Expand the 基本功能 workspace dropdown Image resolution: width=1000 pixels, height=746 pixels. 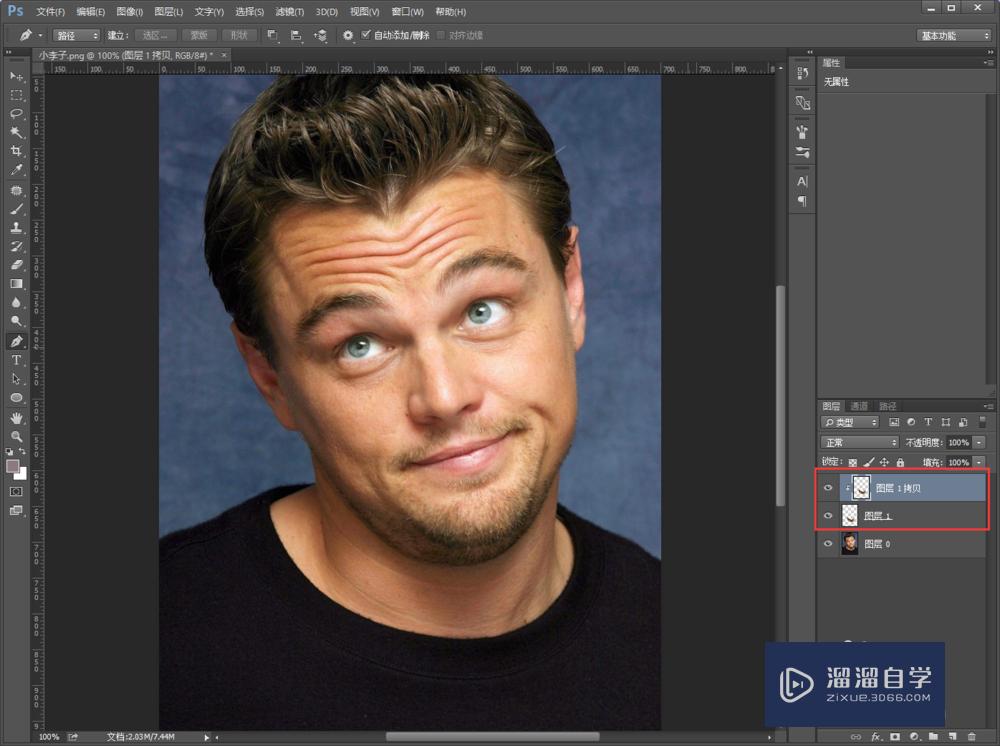pyautogui.click(x=953, y=35)
